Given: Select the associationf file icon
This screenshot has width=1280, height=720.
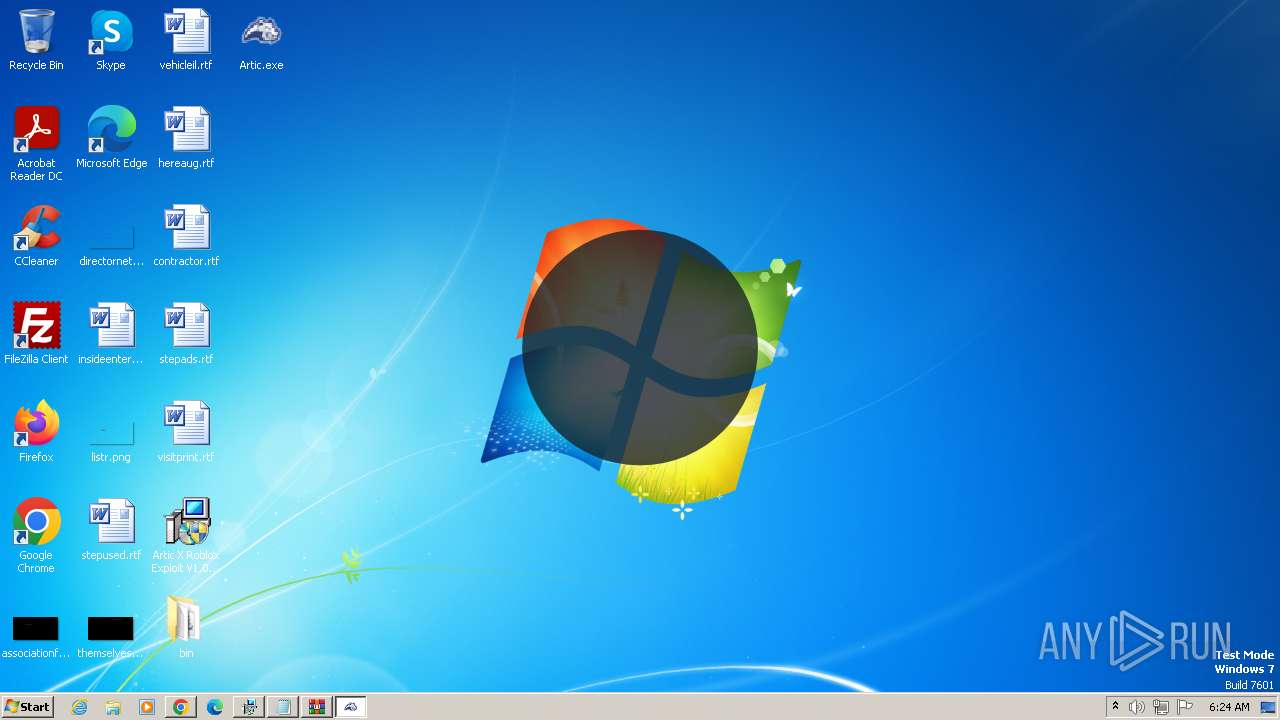Looking at the screenshot, I should [x=36, y=636].
